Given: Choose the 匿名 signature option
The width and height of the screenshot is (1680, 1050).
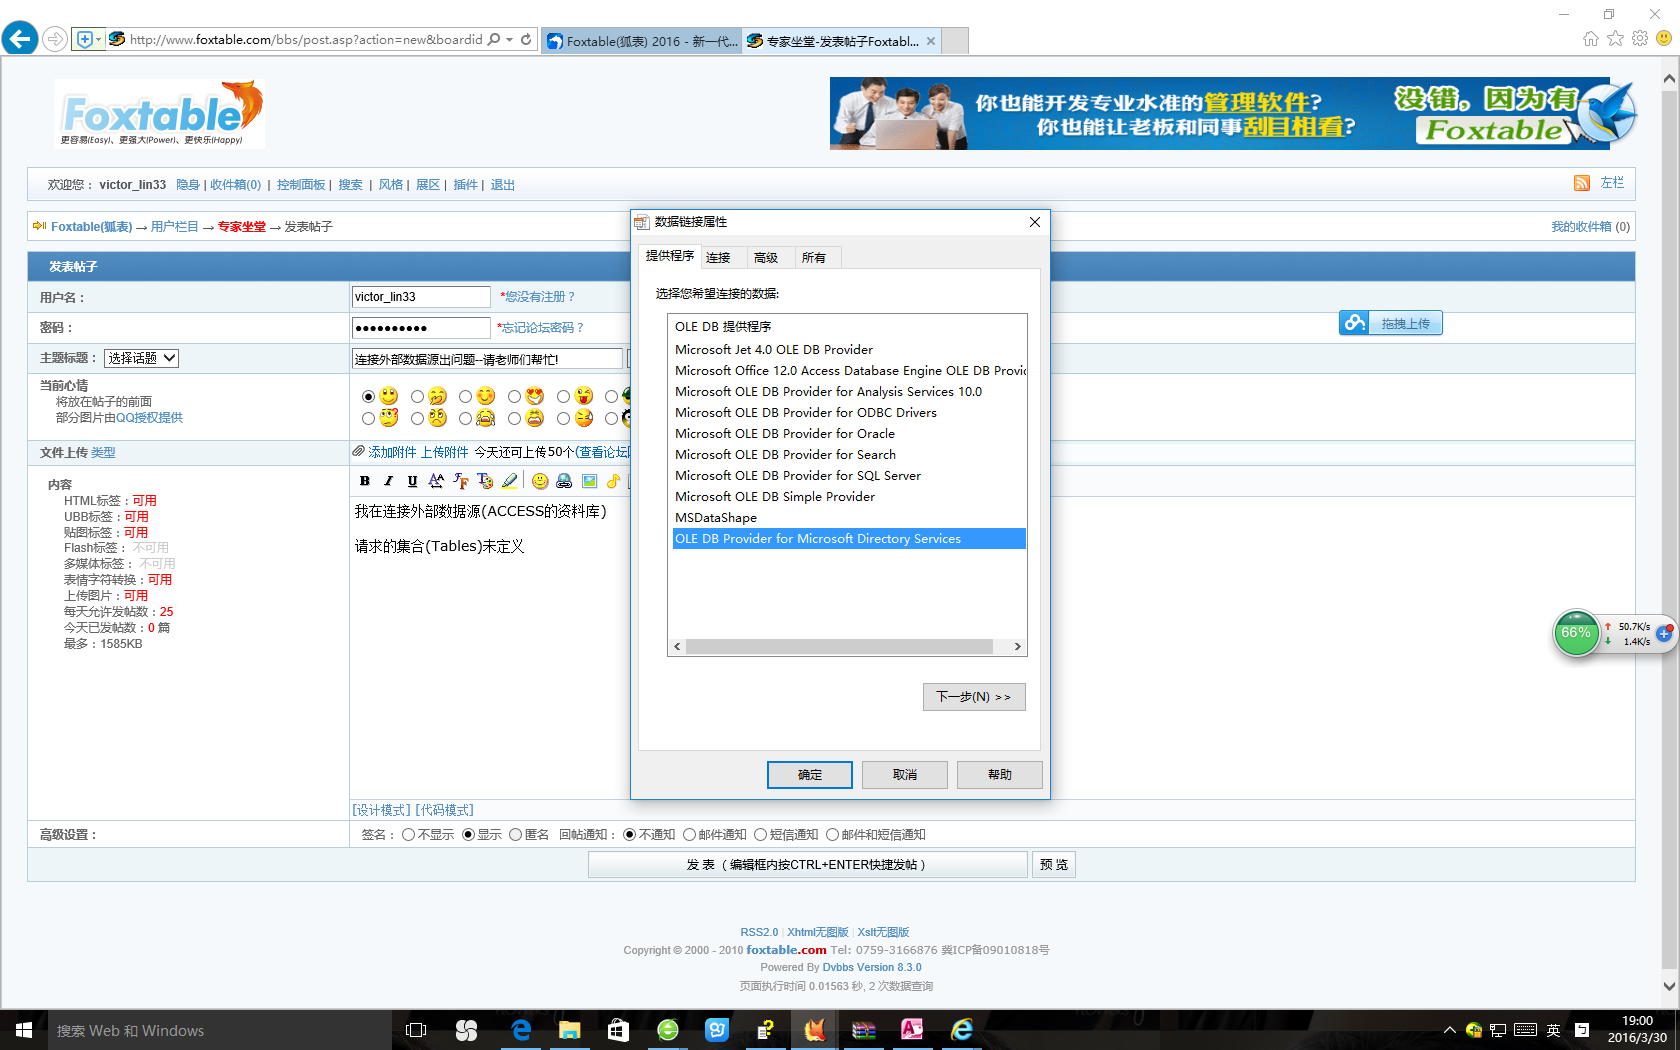Looking at the screenshot, I should pos(516,835).
